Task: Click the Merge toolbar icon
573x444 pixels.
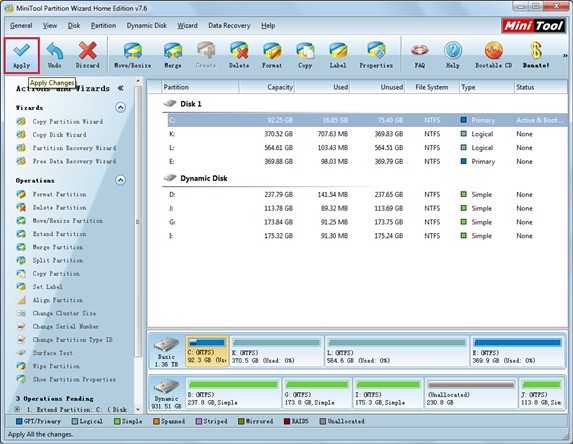Action: tap(173, 56)
